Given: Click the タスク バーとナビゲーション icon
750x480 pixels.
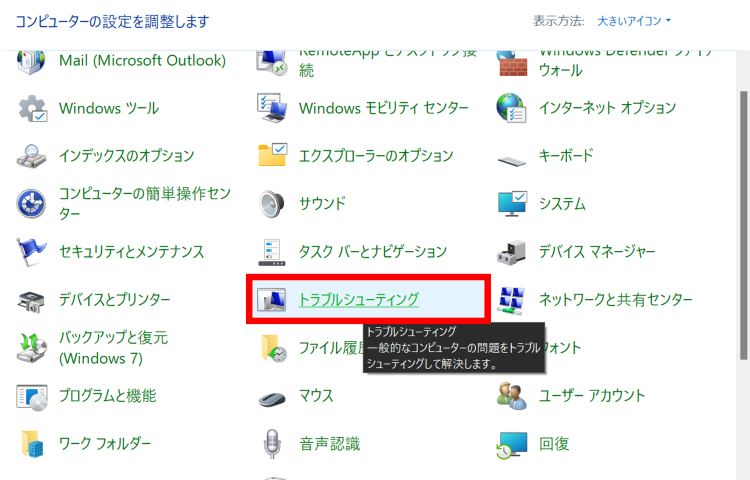Looking at the screenshot, I should pos(272,252).
